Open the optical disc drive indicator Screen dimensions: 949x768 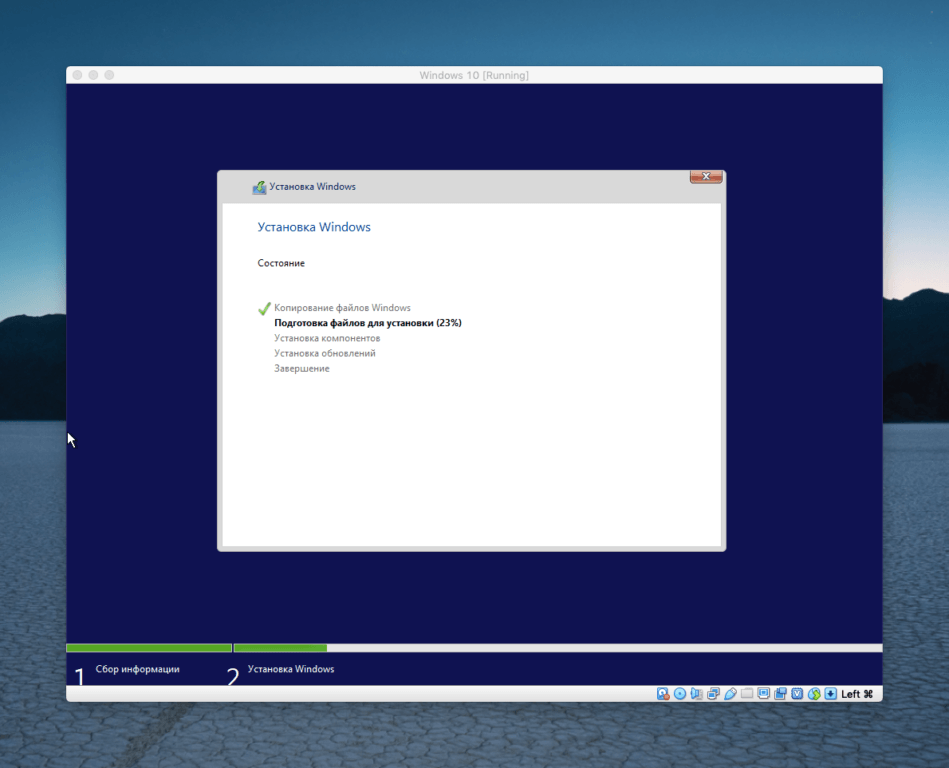tap(680, 694)
